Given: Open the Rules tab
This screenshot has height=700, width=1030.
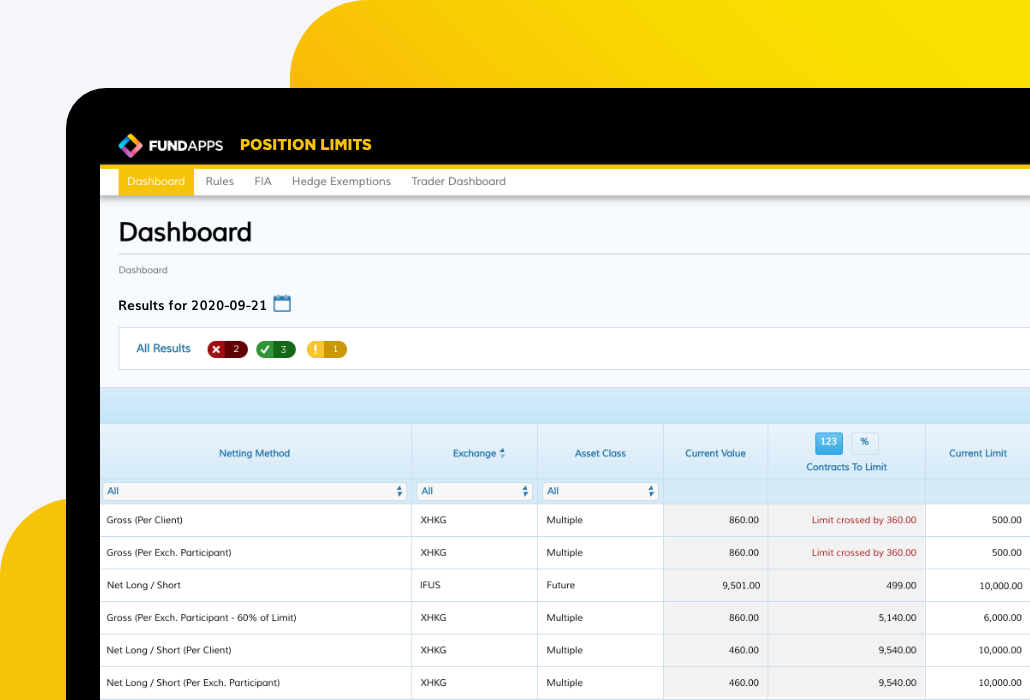Looking at the screenshot, I should 219,181.
